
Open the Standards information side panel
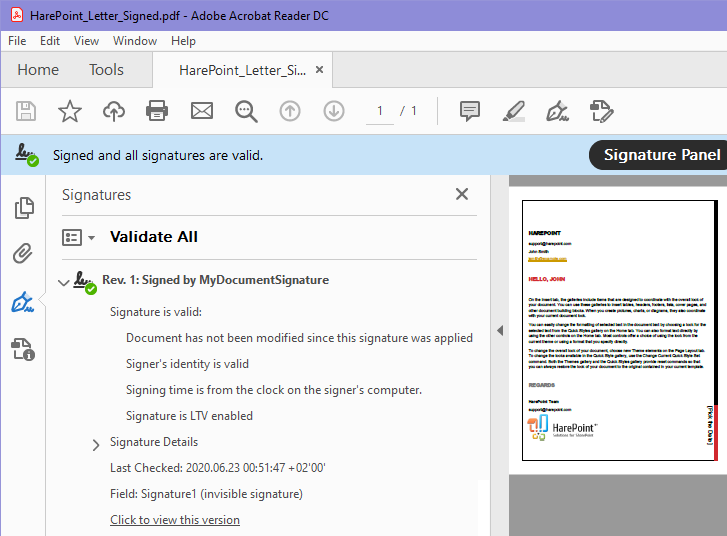(23, 349)
